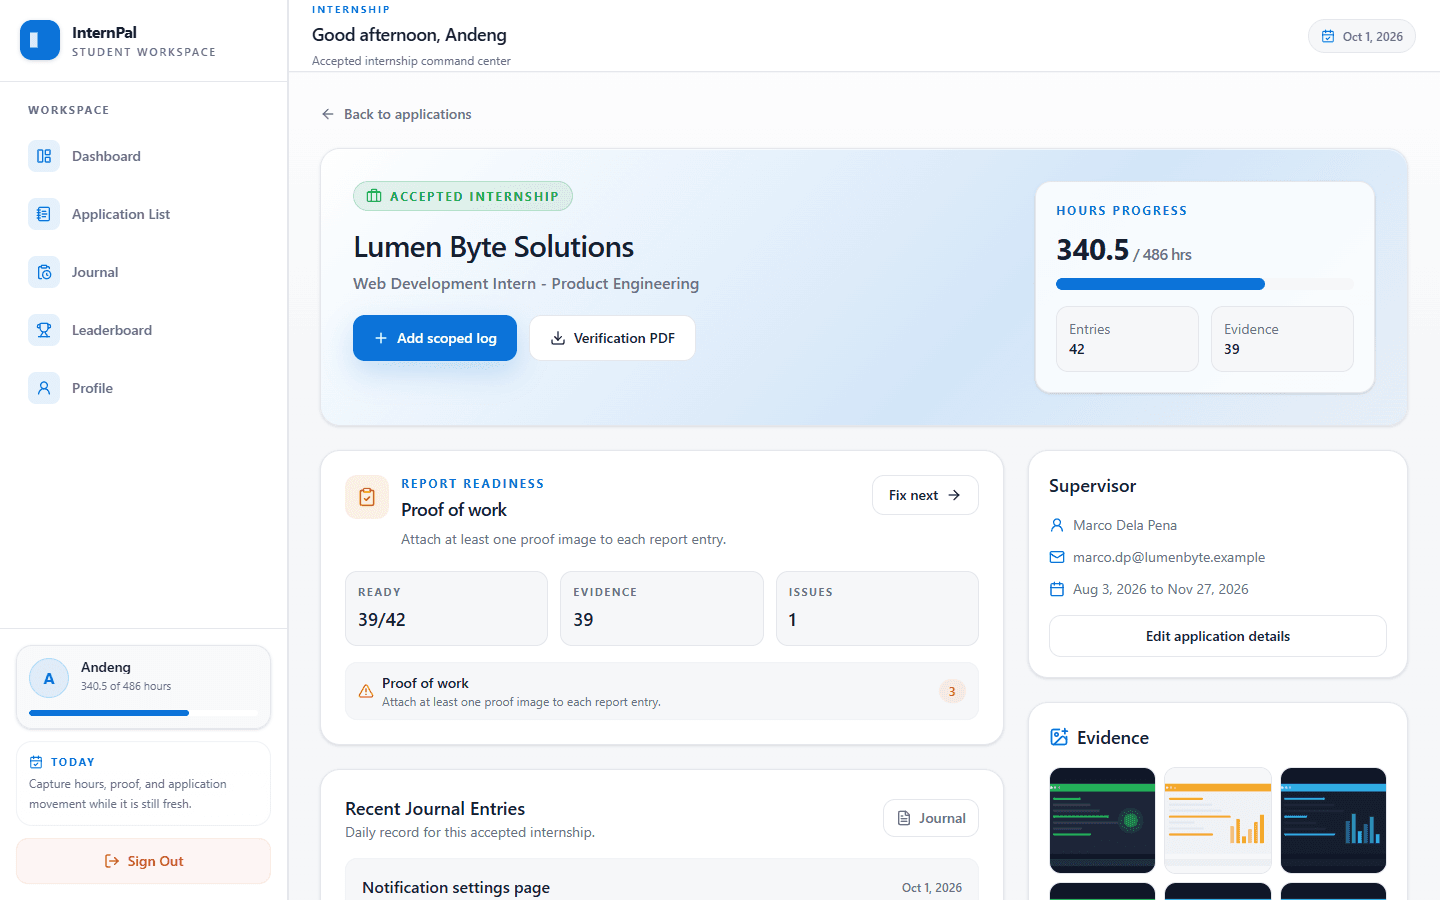The width and height of the screenshot is (1440, 900).
Task: Click the sidebar Andeng hours progress bar
Action: click(x=144, y=713)
